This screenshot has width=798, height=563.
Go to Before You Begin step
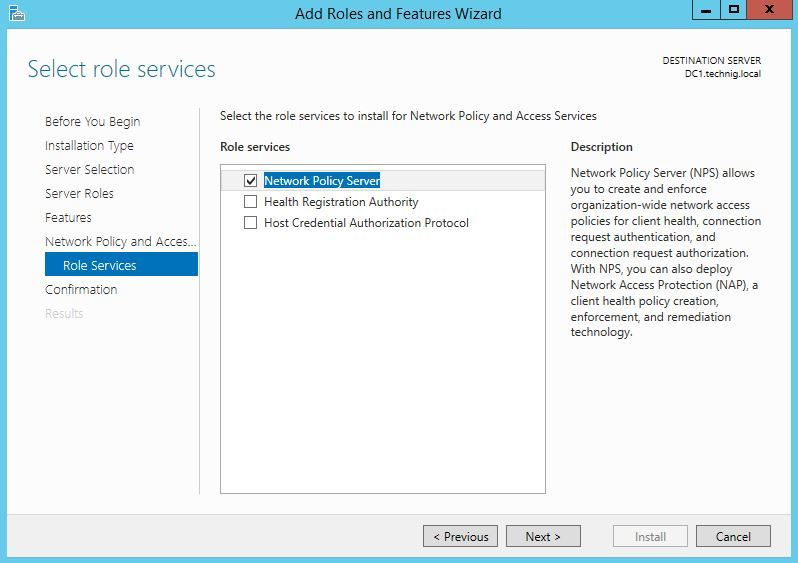point(92,122)
